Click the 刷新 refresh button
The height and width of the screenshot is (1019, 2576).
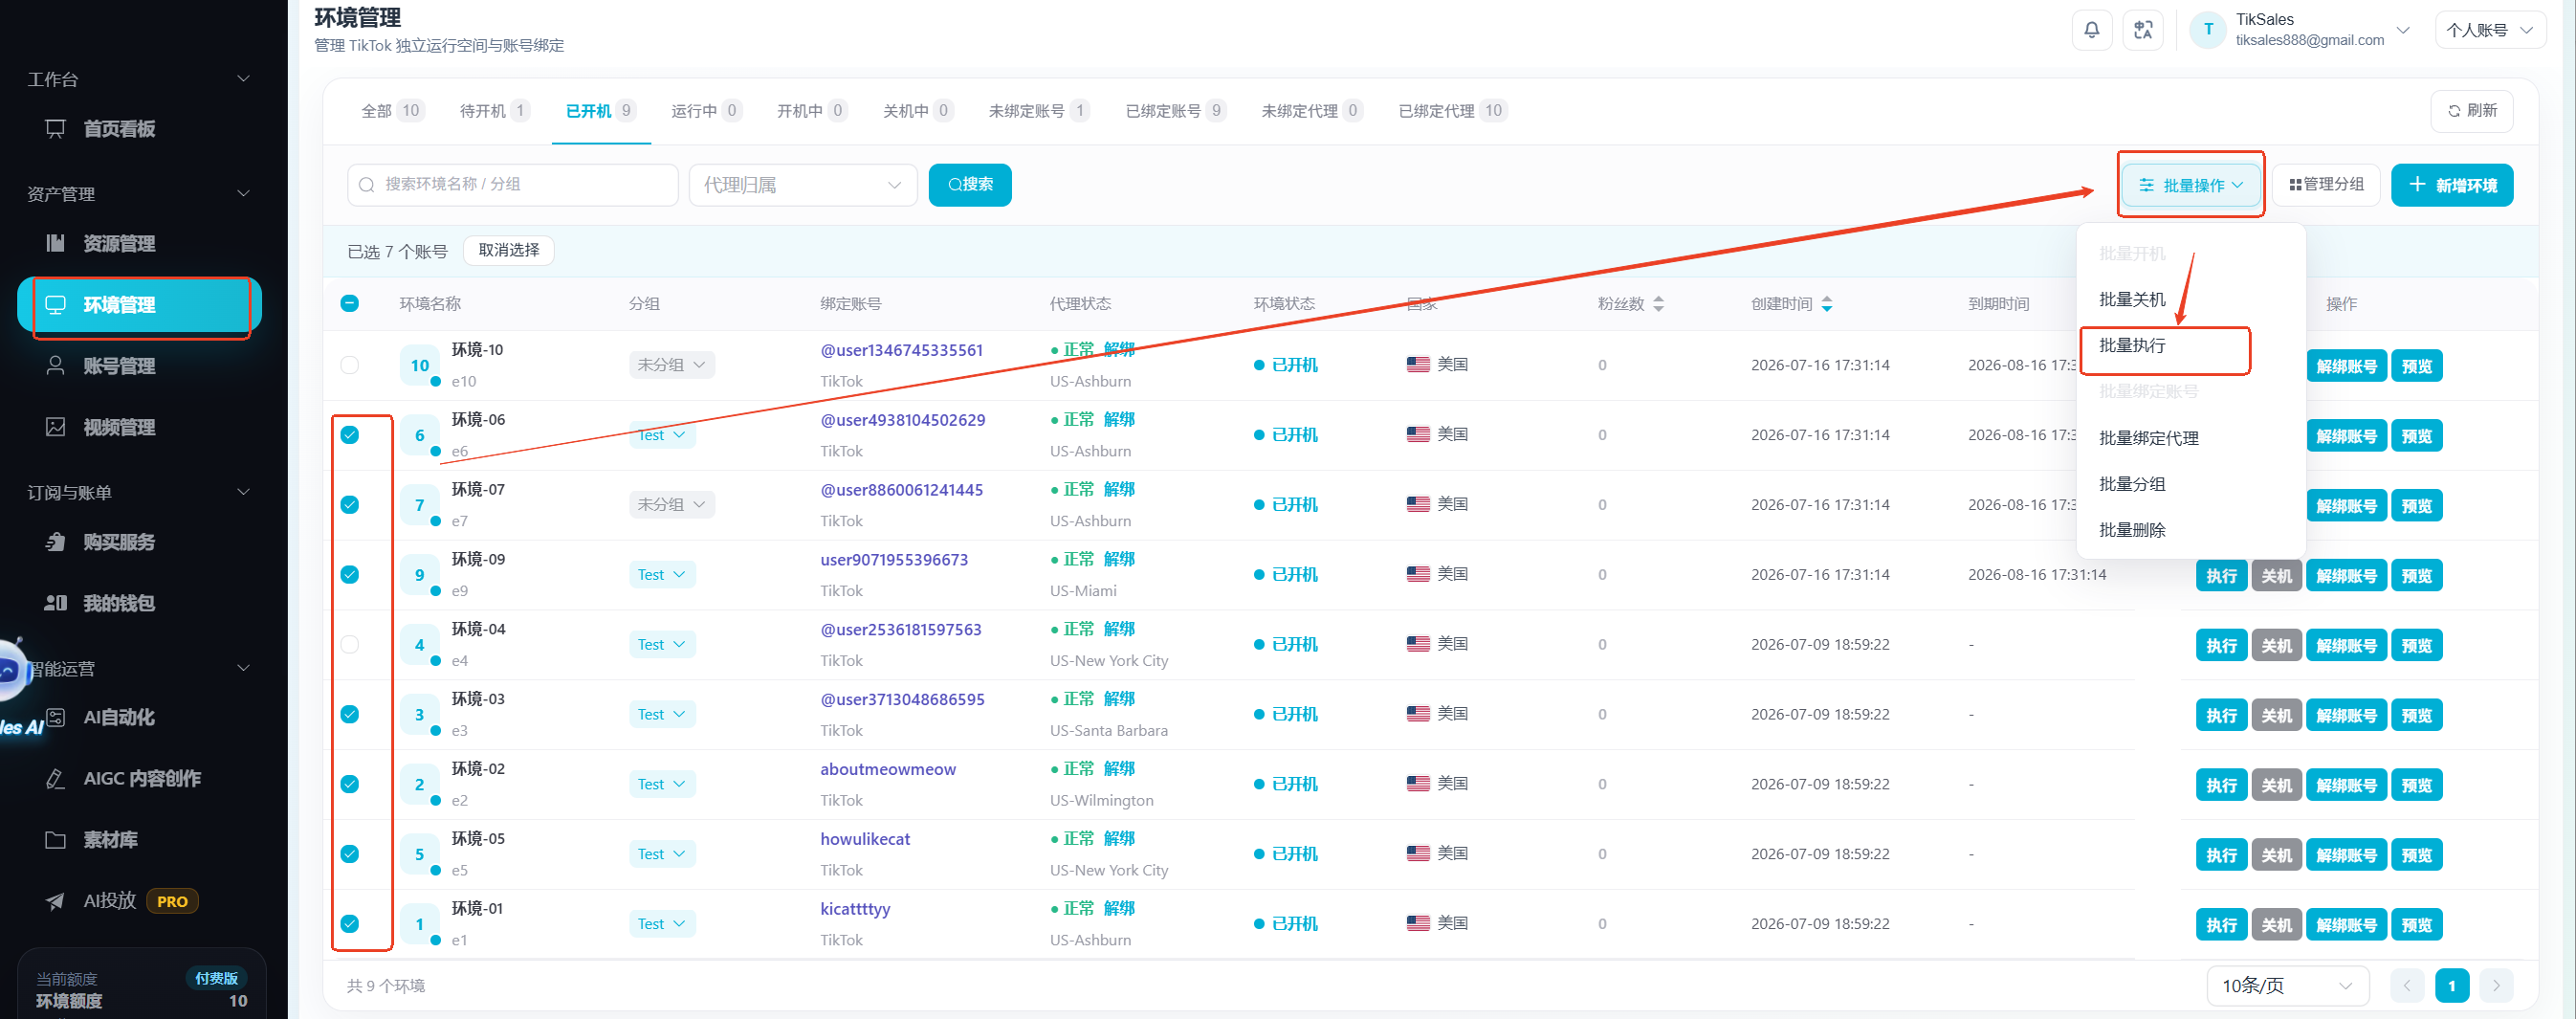(2471, 111)
